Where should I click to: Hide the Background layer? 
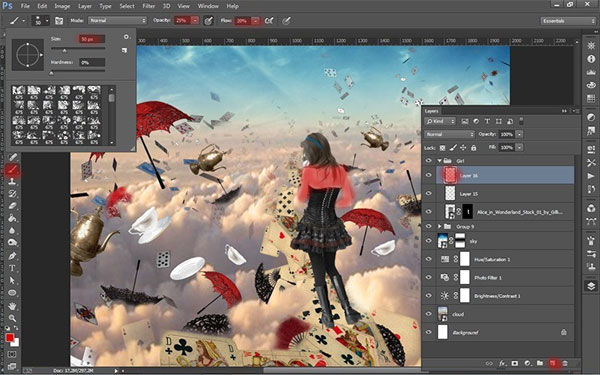point(429,332)
